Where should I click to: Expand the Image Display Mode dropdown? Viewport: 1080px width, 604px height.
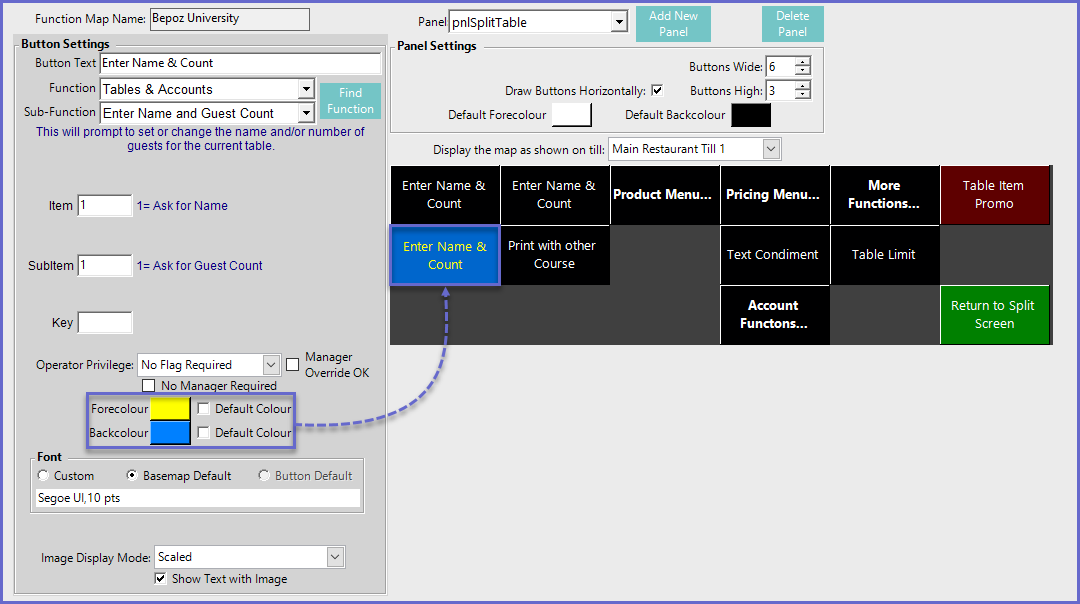(335, 556)
